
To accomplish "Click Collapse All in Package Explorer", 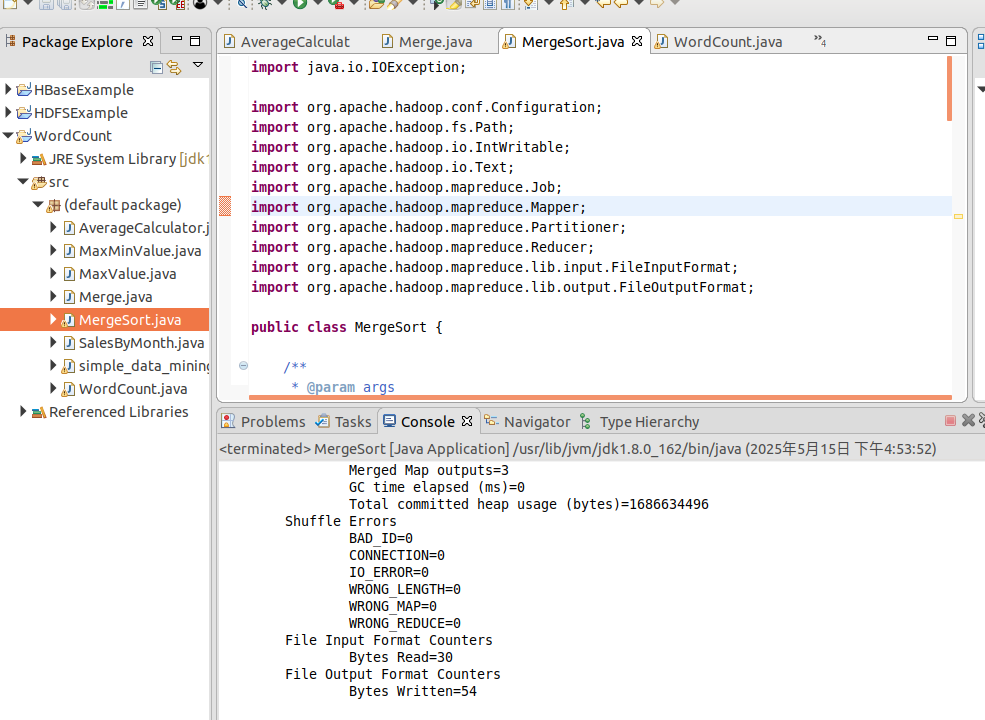I will pyautogui.click(x=156, y=67).
